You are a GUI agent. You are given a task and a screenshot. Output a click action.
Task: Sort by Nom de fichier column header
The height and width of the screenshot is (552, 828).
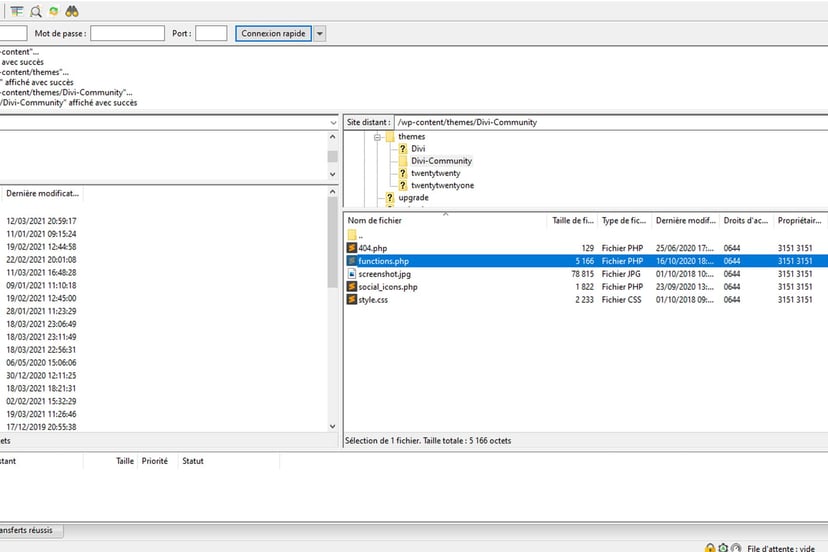[372, 220]
